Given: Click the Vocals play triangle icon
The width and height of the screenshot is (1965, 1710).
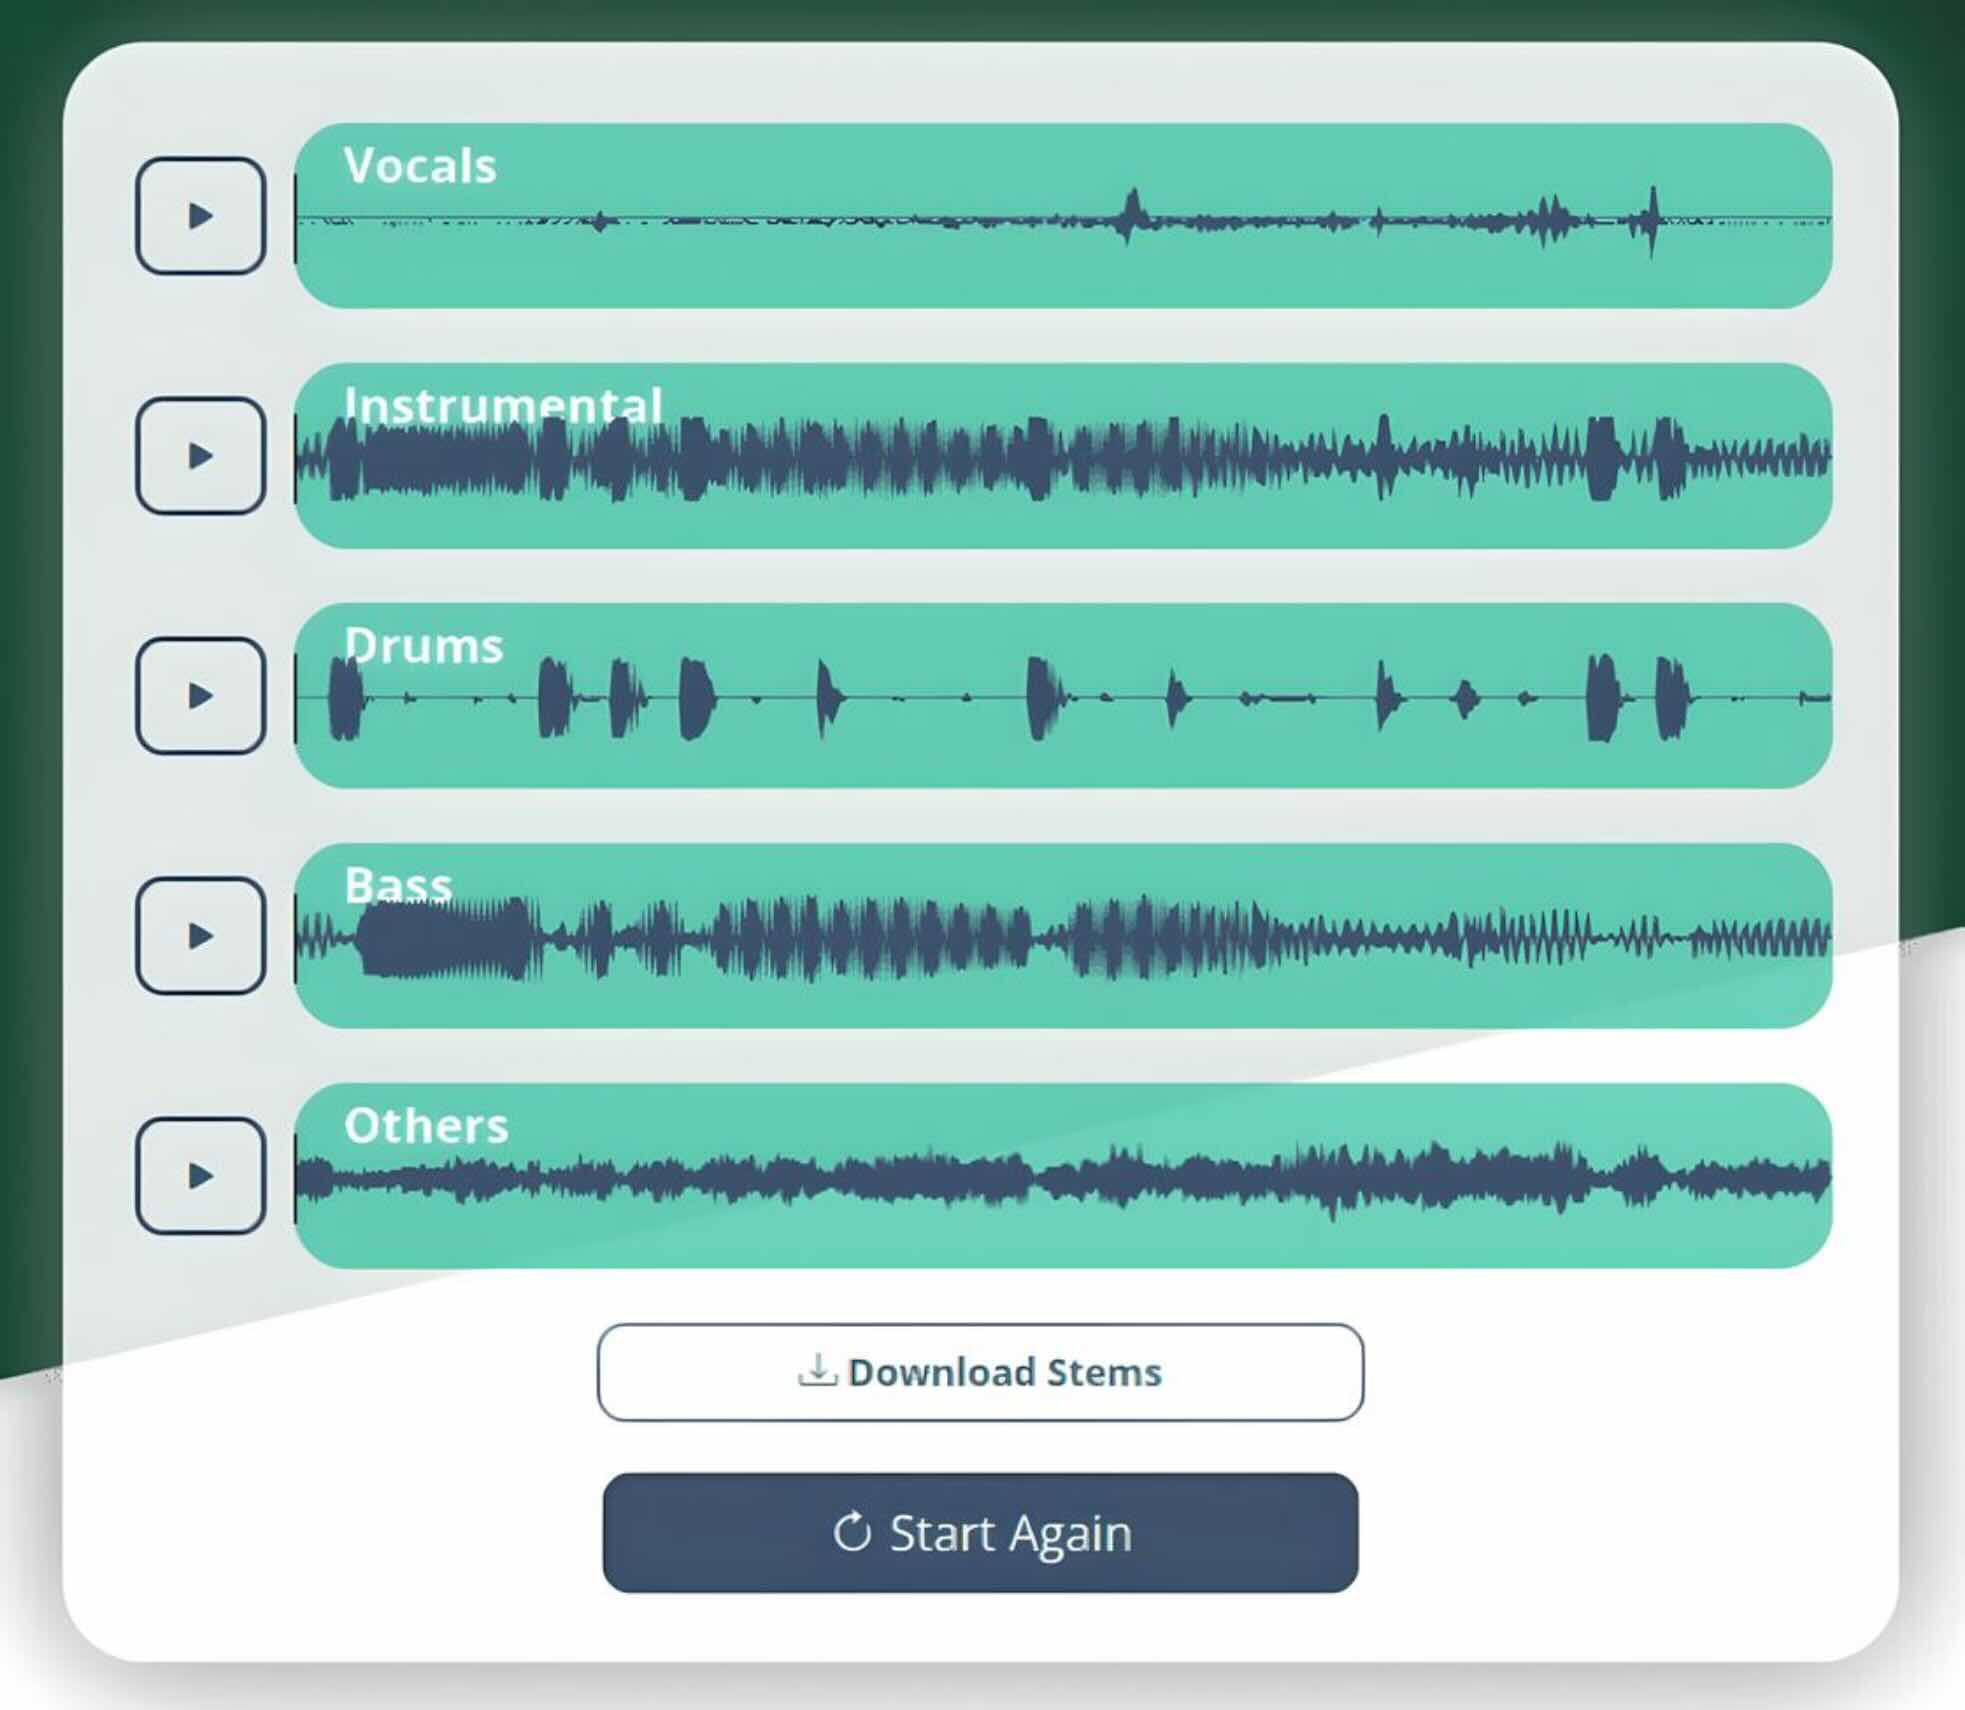Looking at the screenshot, I should click(201, 214).
